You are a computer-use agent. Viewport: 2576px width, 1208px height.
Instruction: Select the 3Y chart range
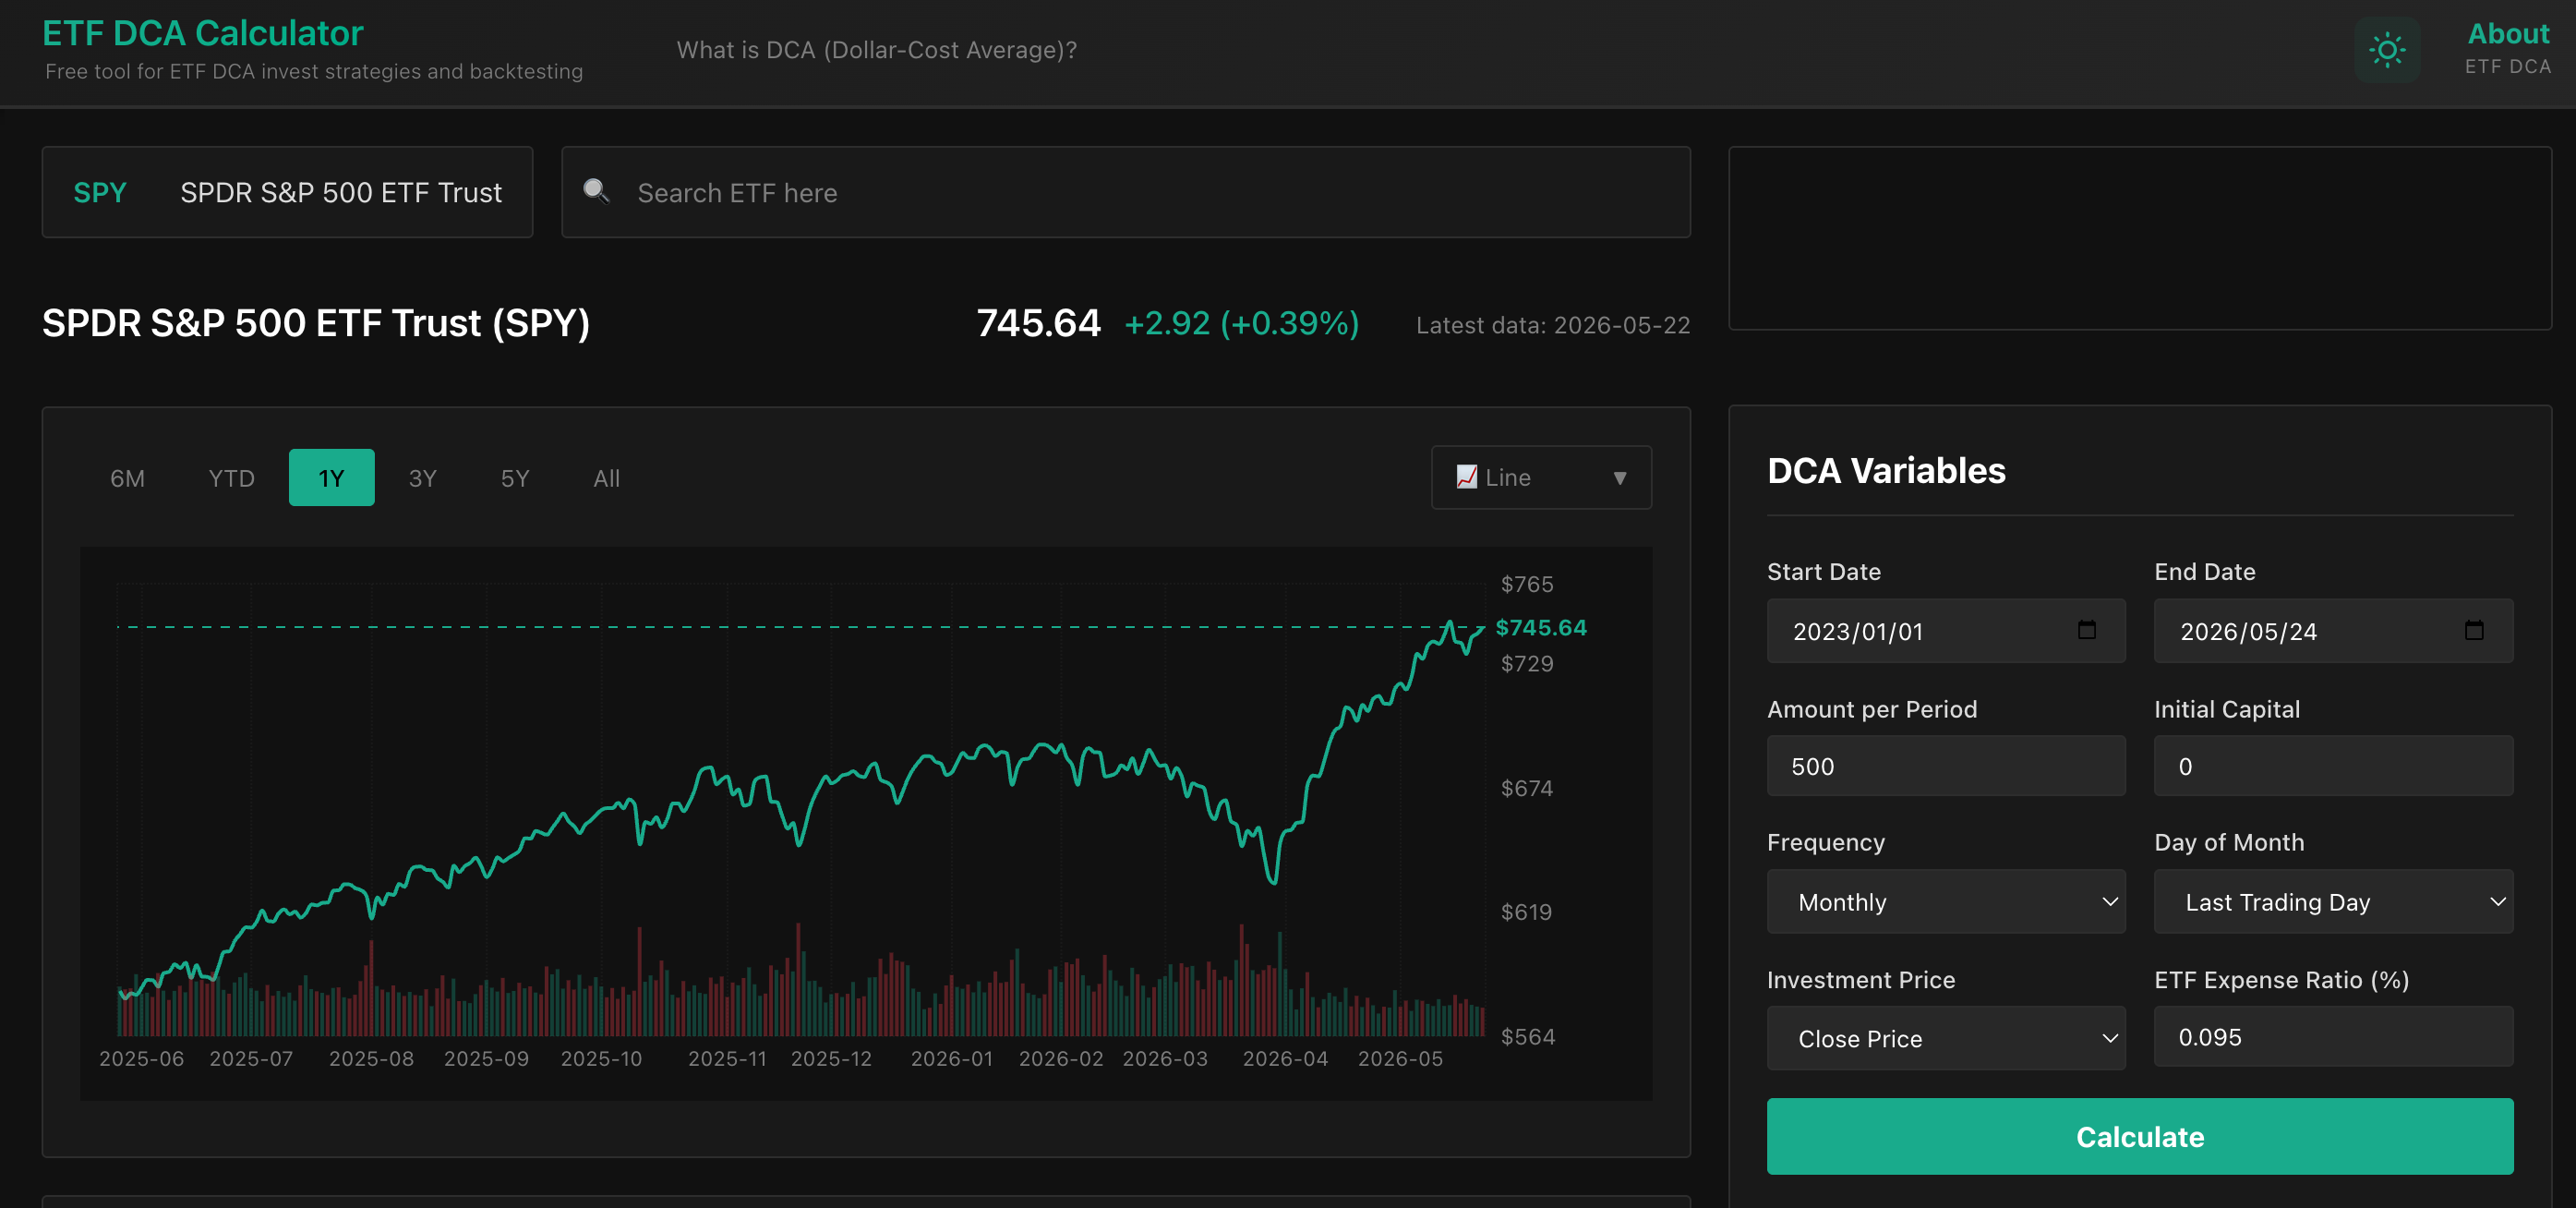[x=422, y=478]
